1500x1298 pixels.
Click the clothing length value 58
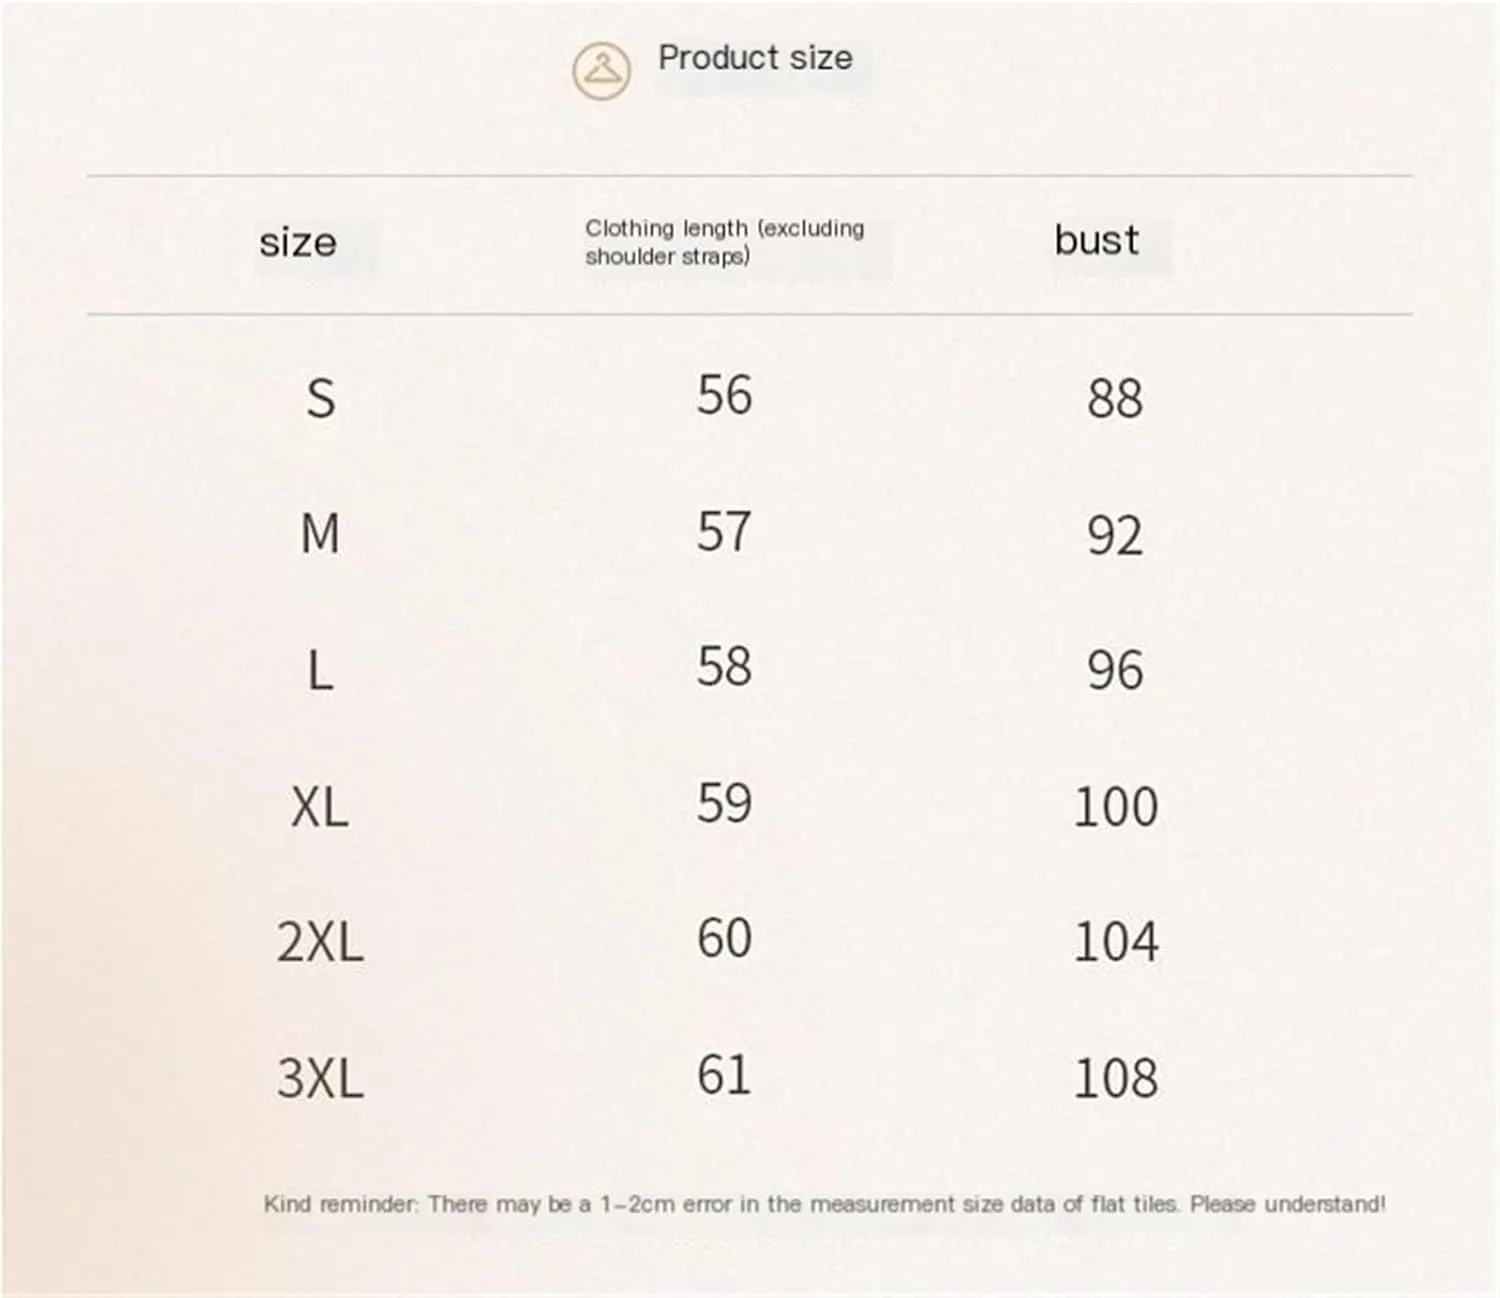tap(724, 666)
